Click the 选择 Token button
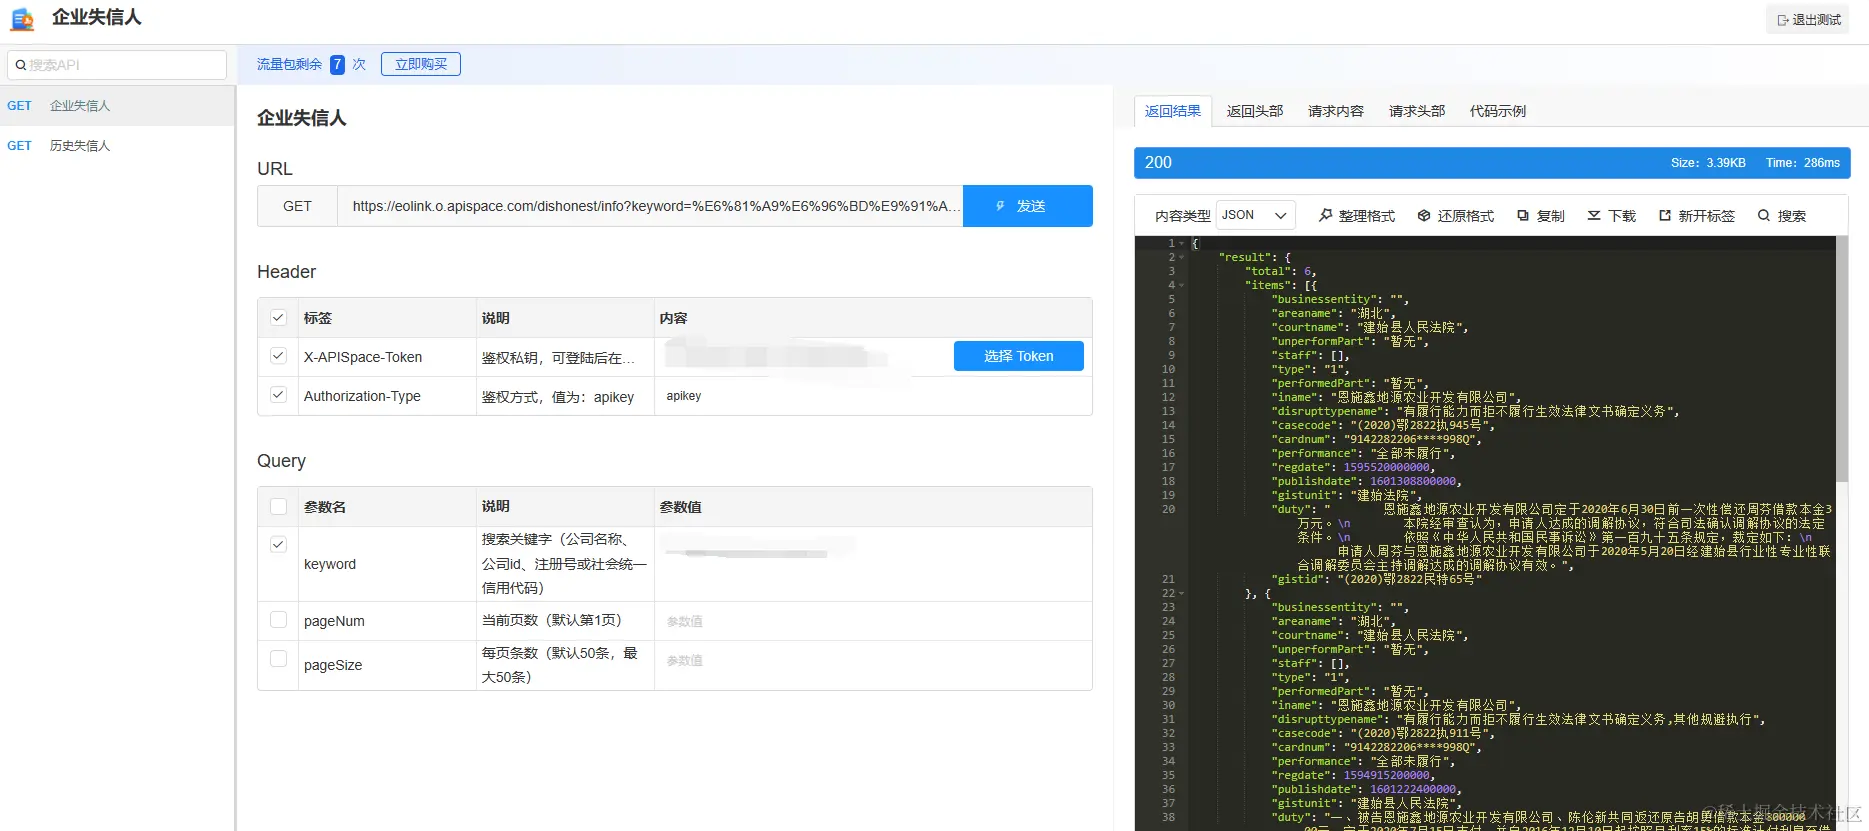This screenshot has width=1869, height=831. (1019, 356)
